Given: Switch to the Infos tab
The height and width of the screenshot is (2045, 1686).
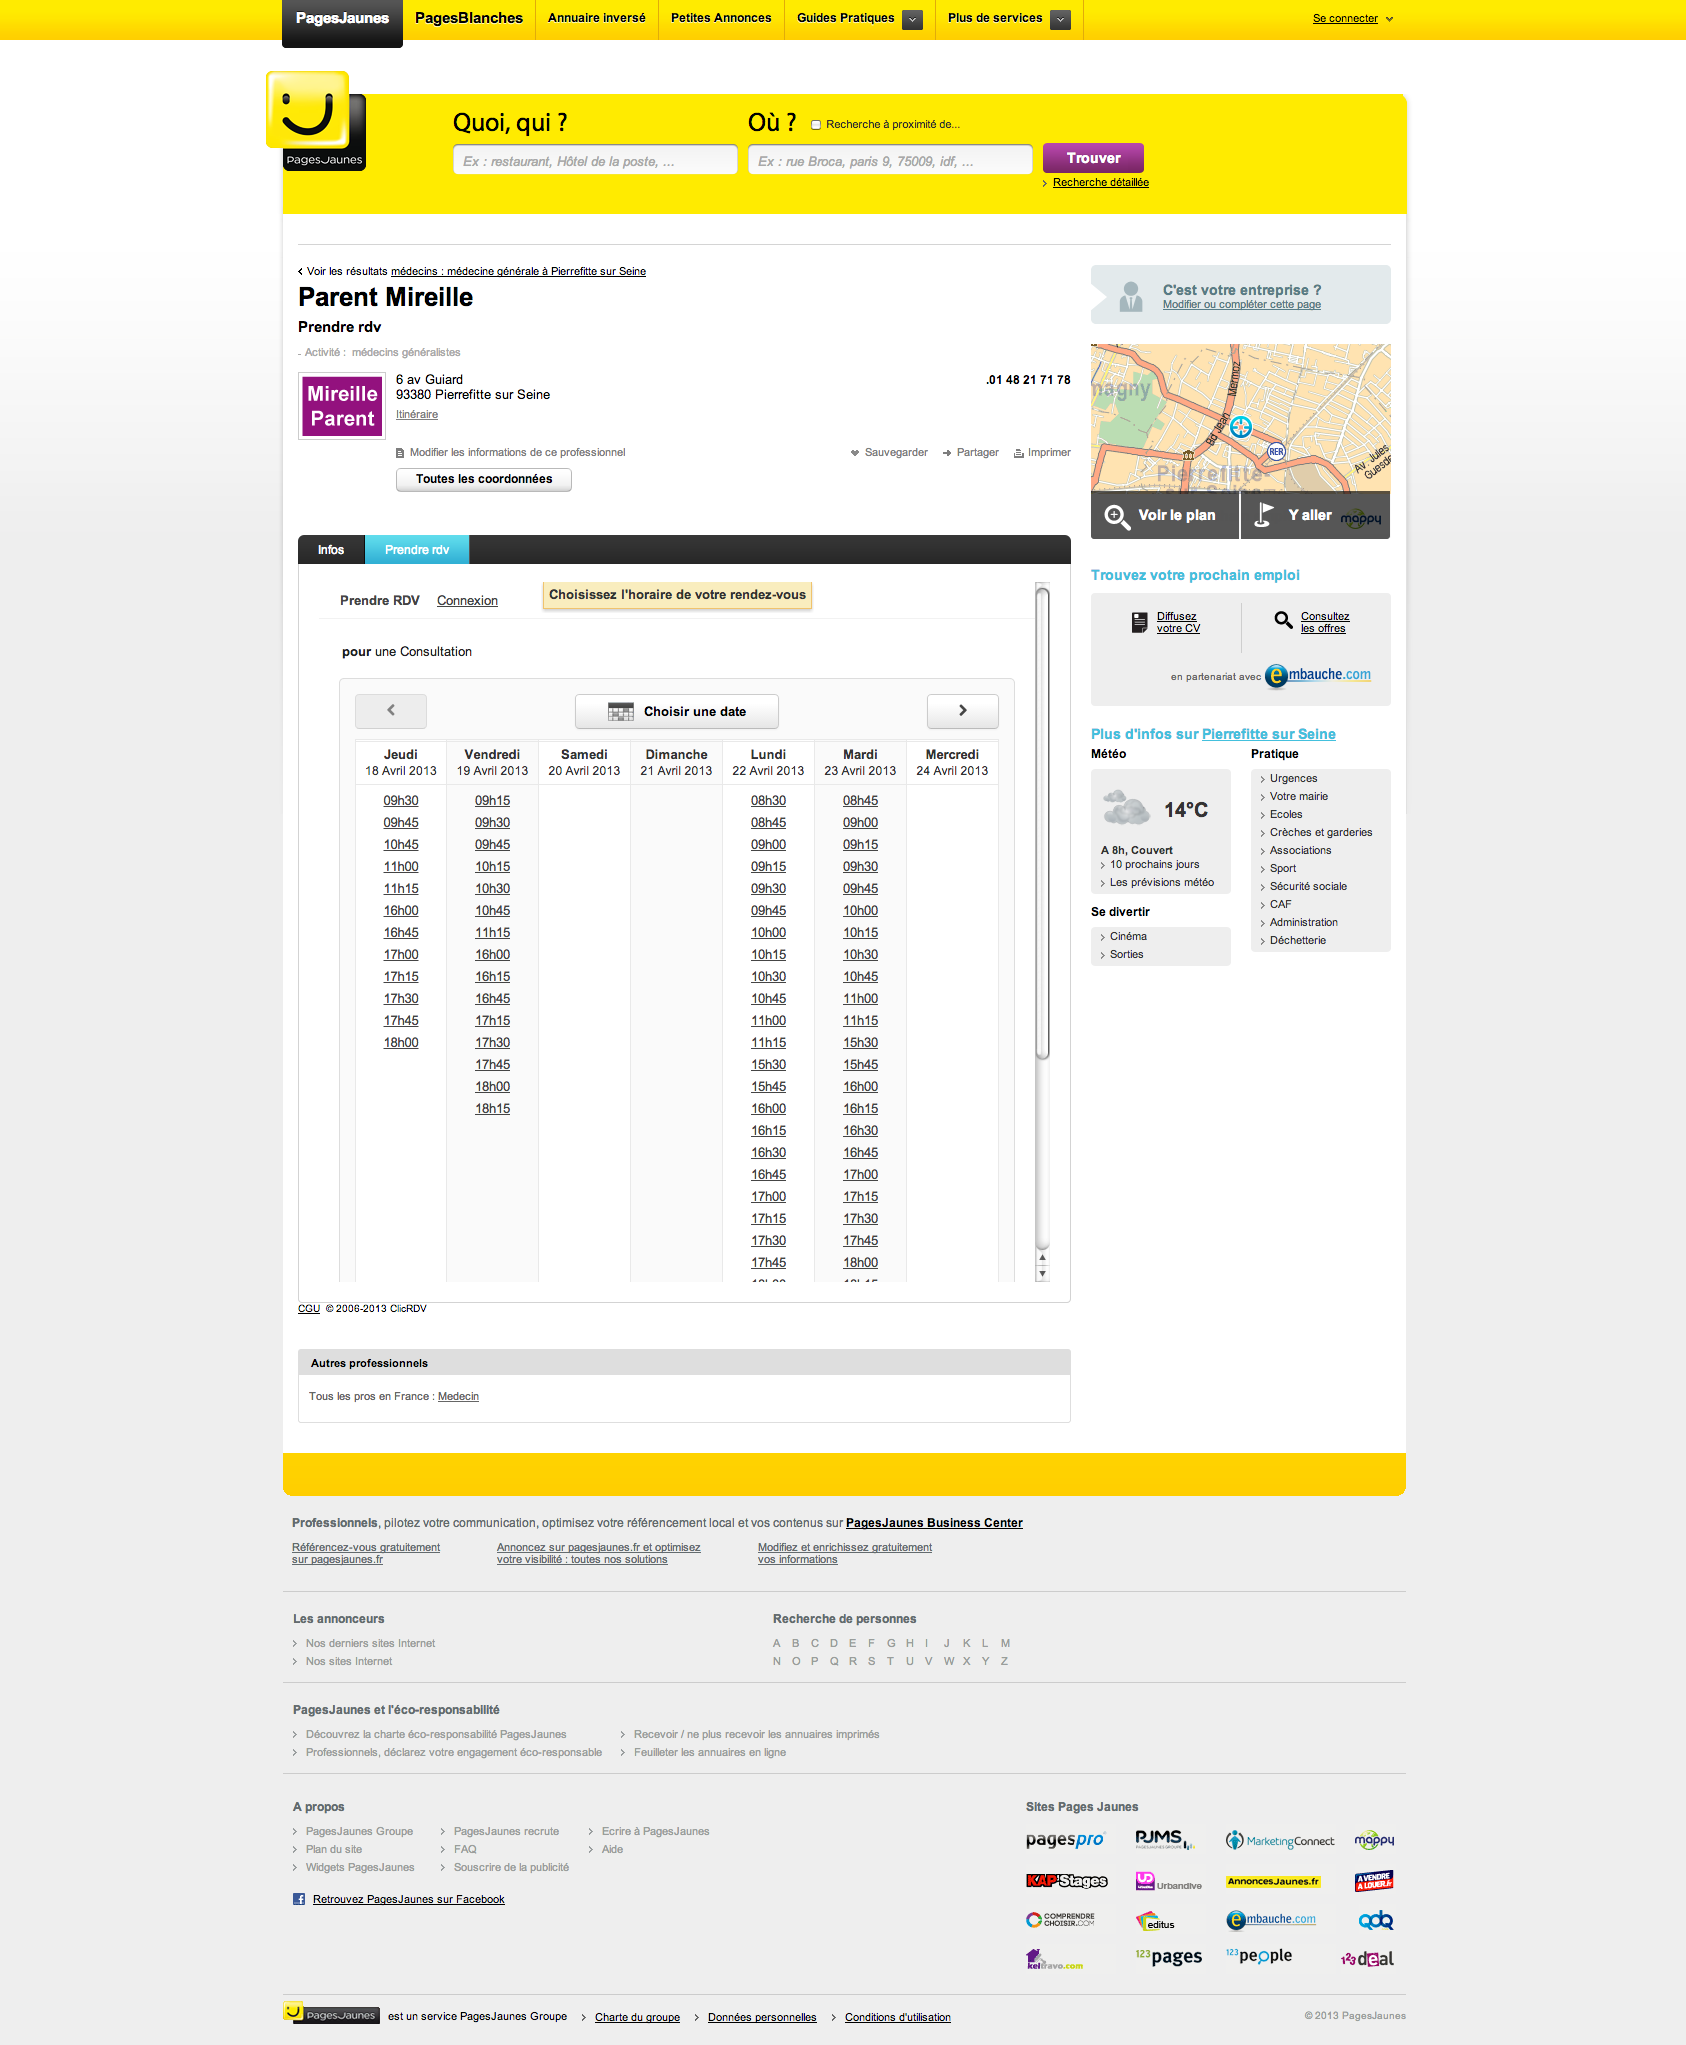Looking at the screenshot, I should pyautogui.click(x=331, y=550).
